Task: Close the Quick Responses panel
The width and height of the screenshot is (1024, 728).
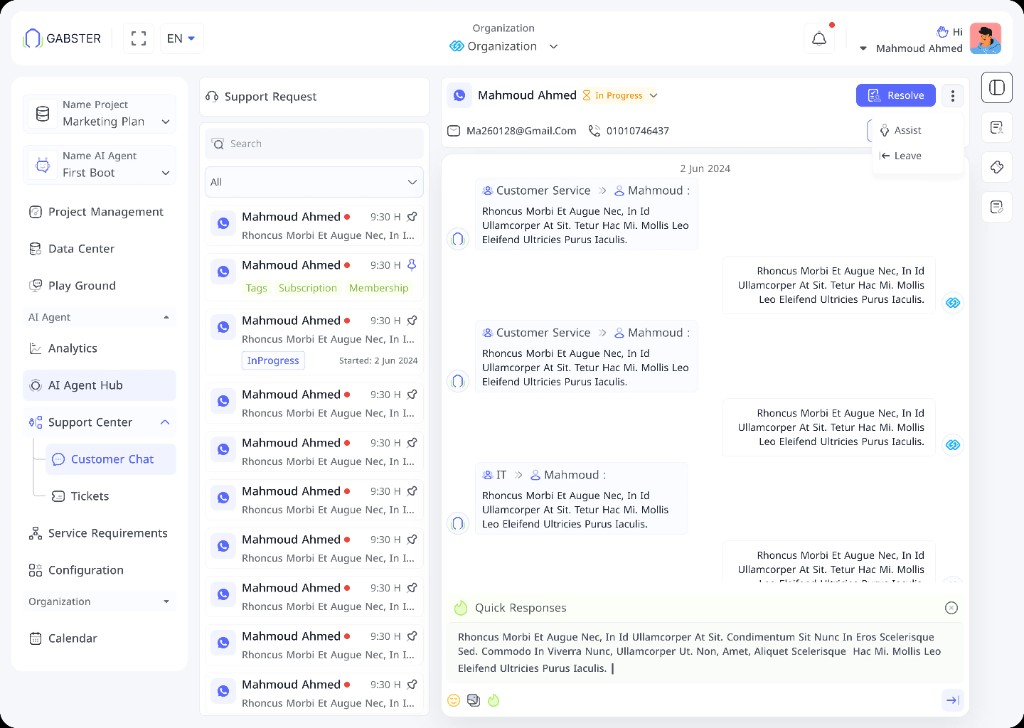Action: [952, 608]
